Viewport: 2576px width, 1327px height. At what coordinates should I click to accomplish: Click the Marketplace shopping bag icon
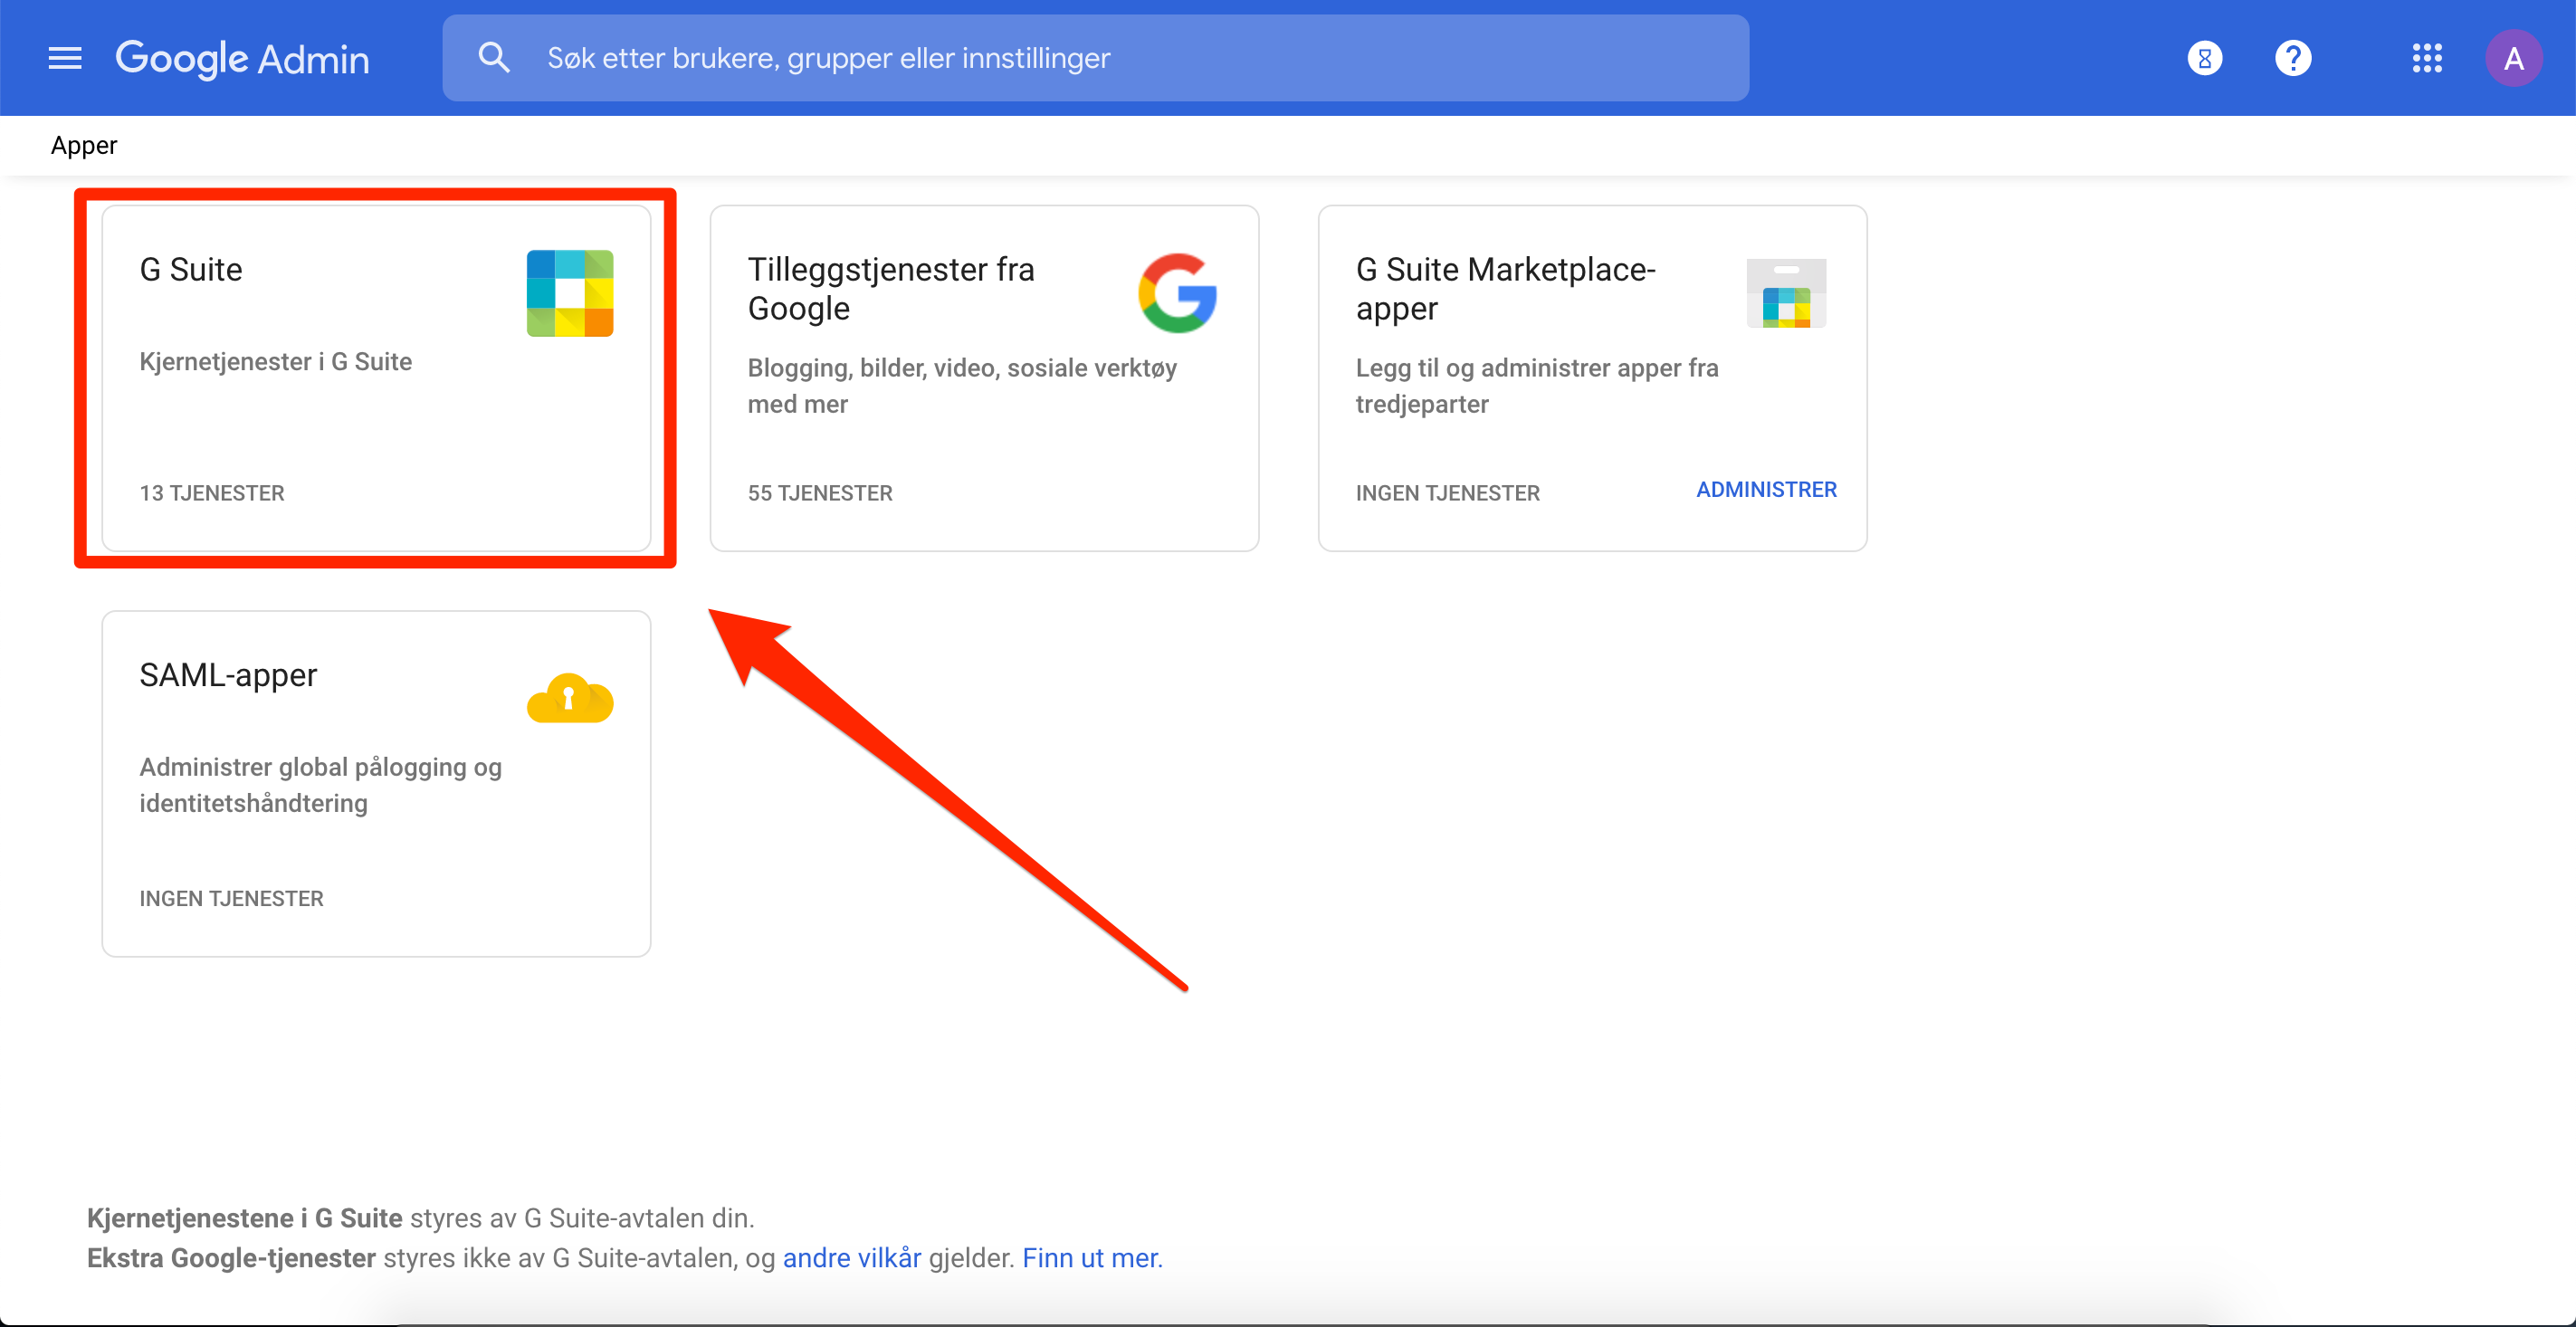pos(1786,293)
